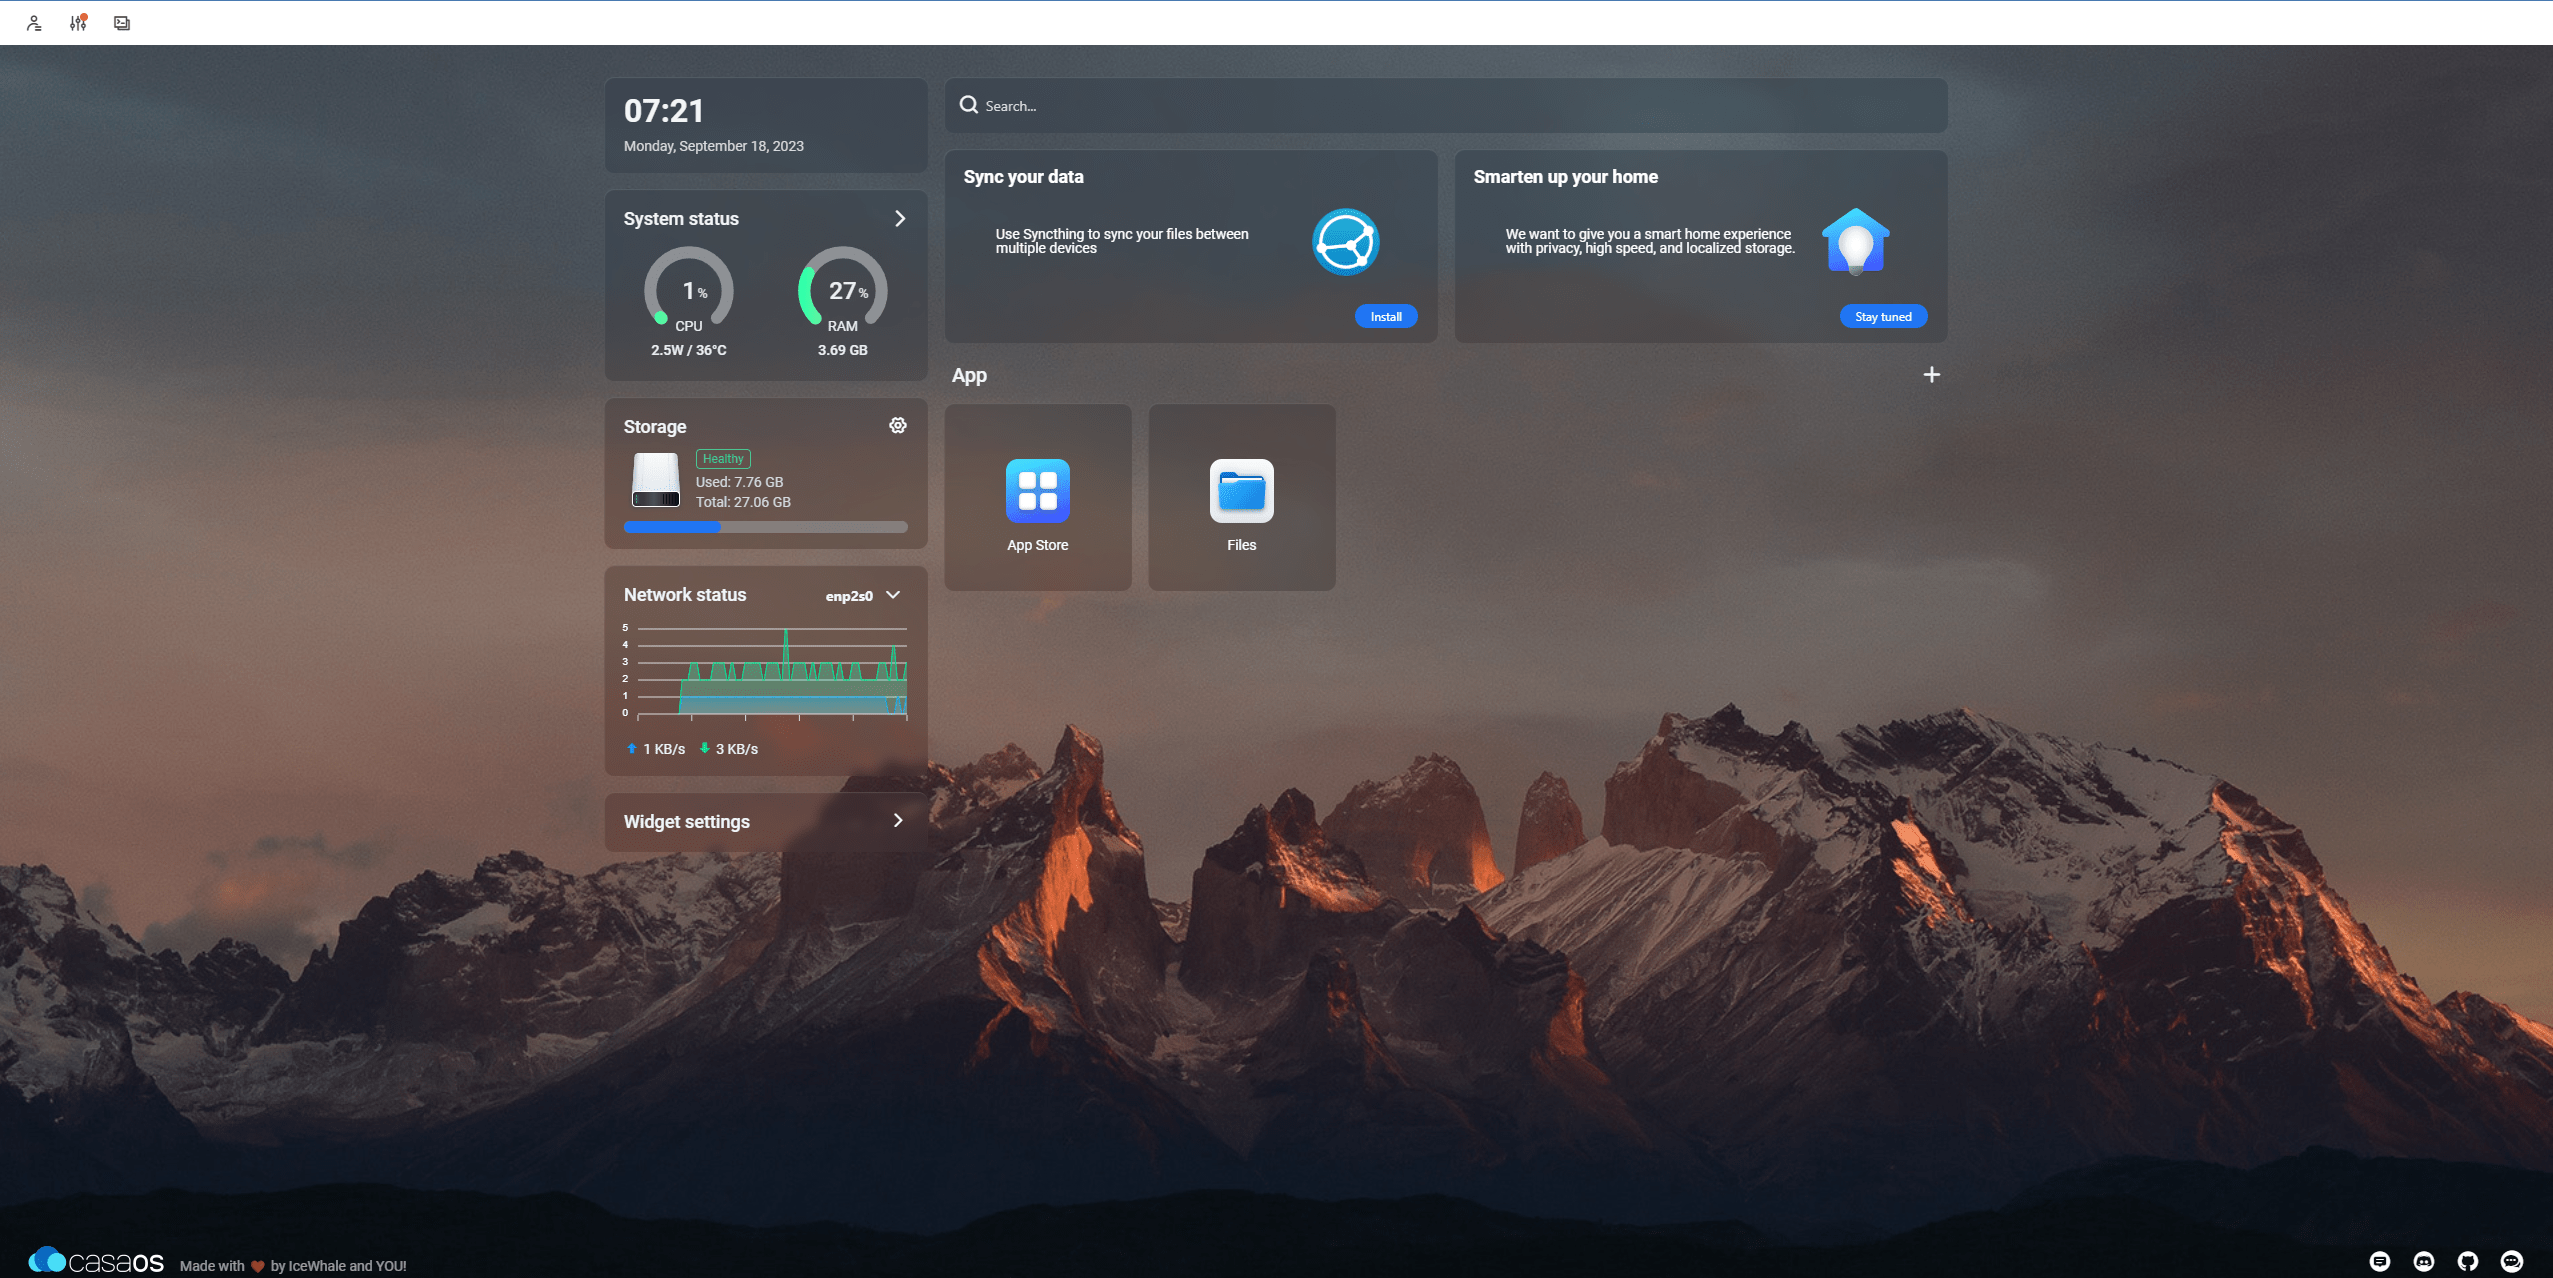2553x1278 pixels.
Task: Open the Discord community icon
Action: [x=2423, y=1261]
